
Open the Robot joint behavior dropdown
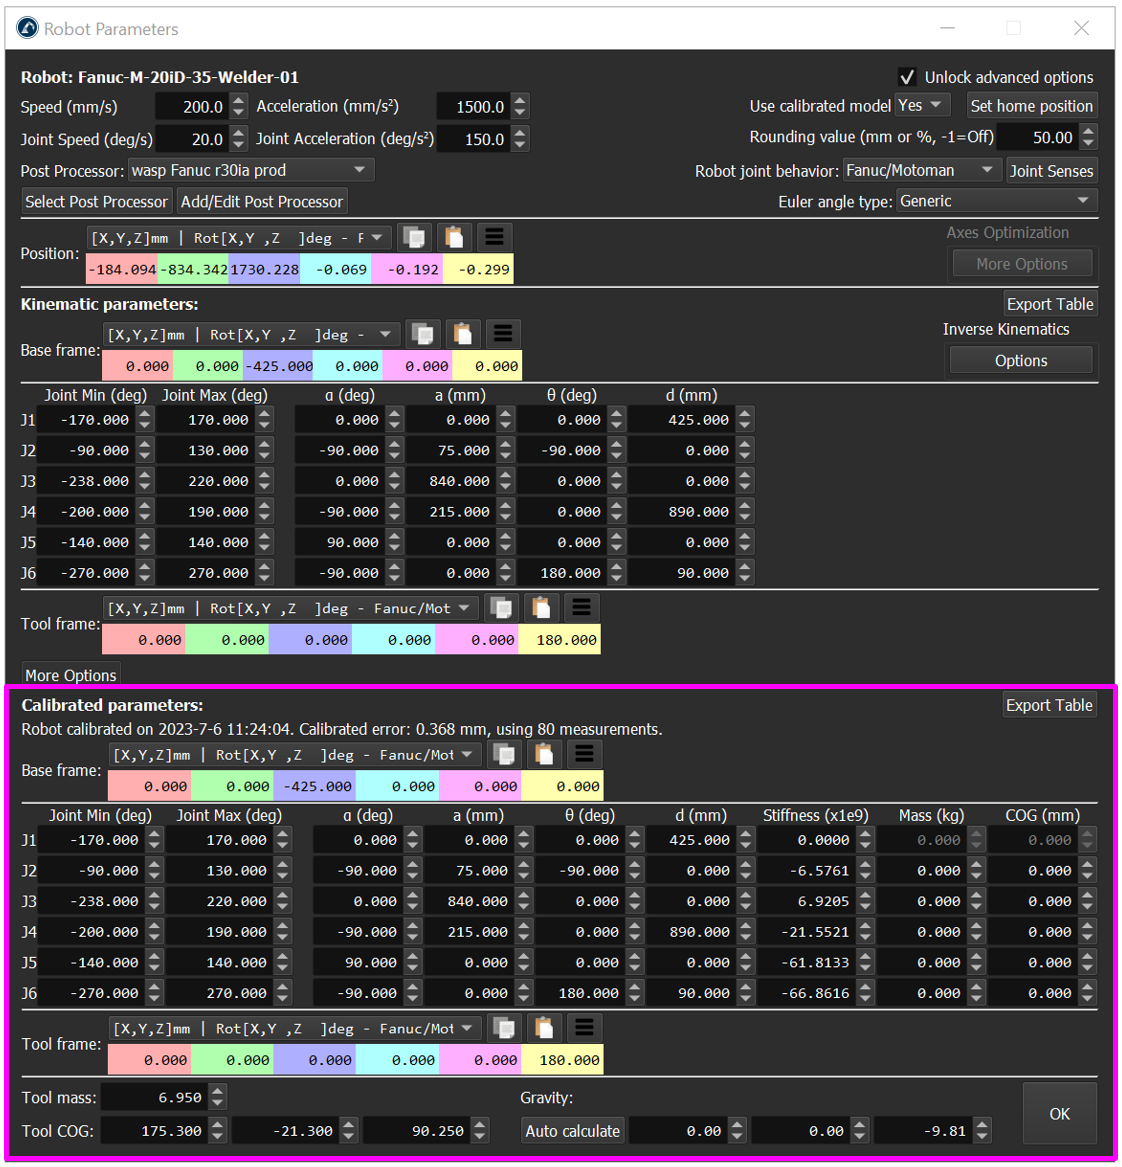[x=920, y=170]
